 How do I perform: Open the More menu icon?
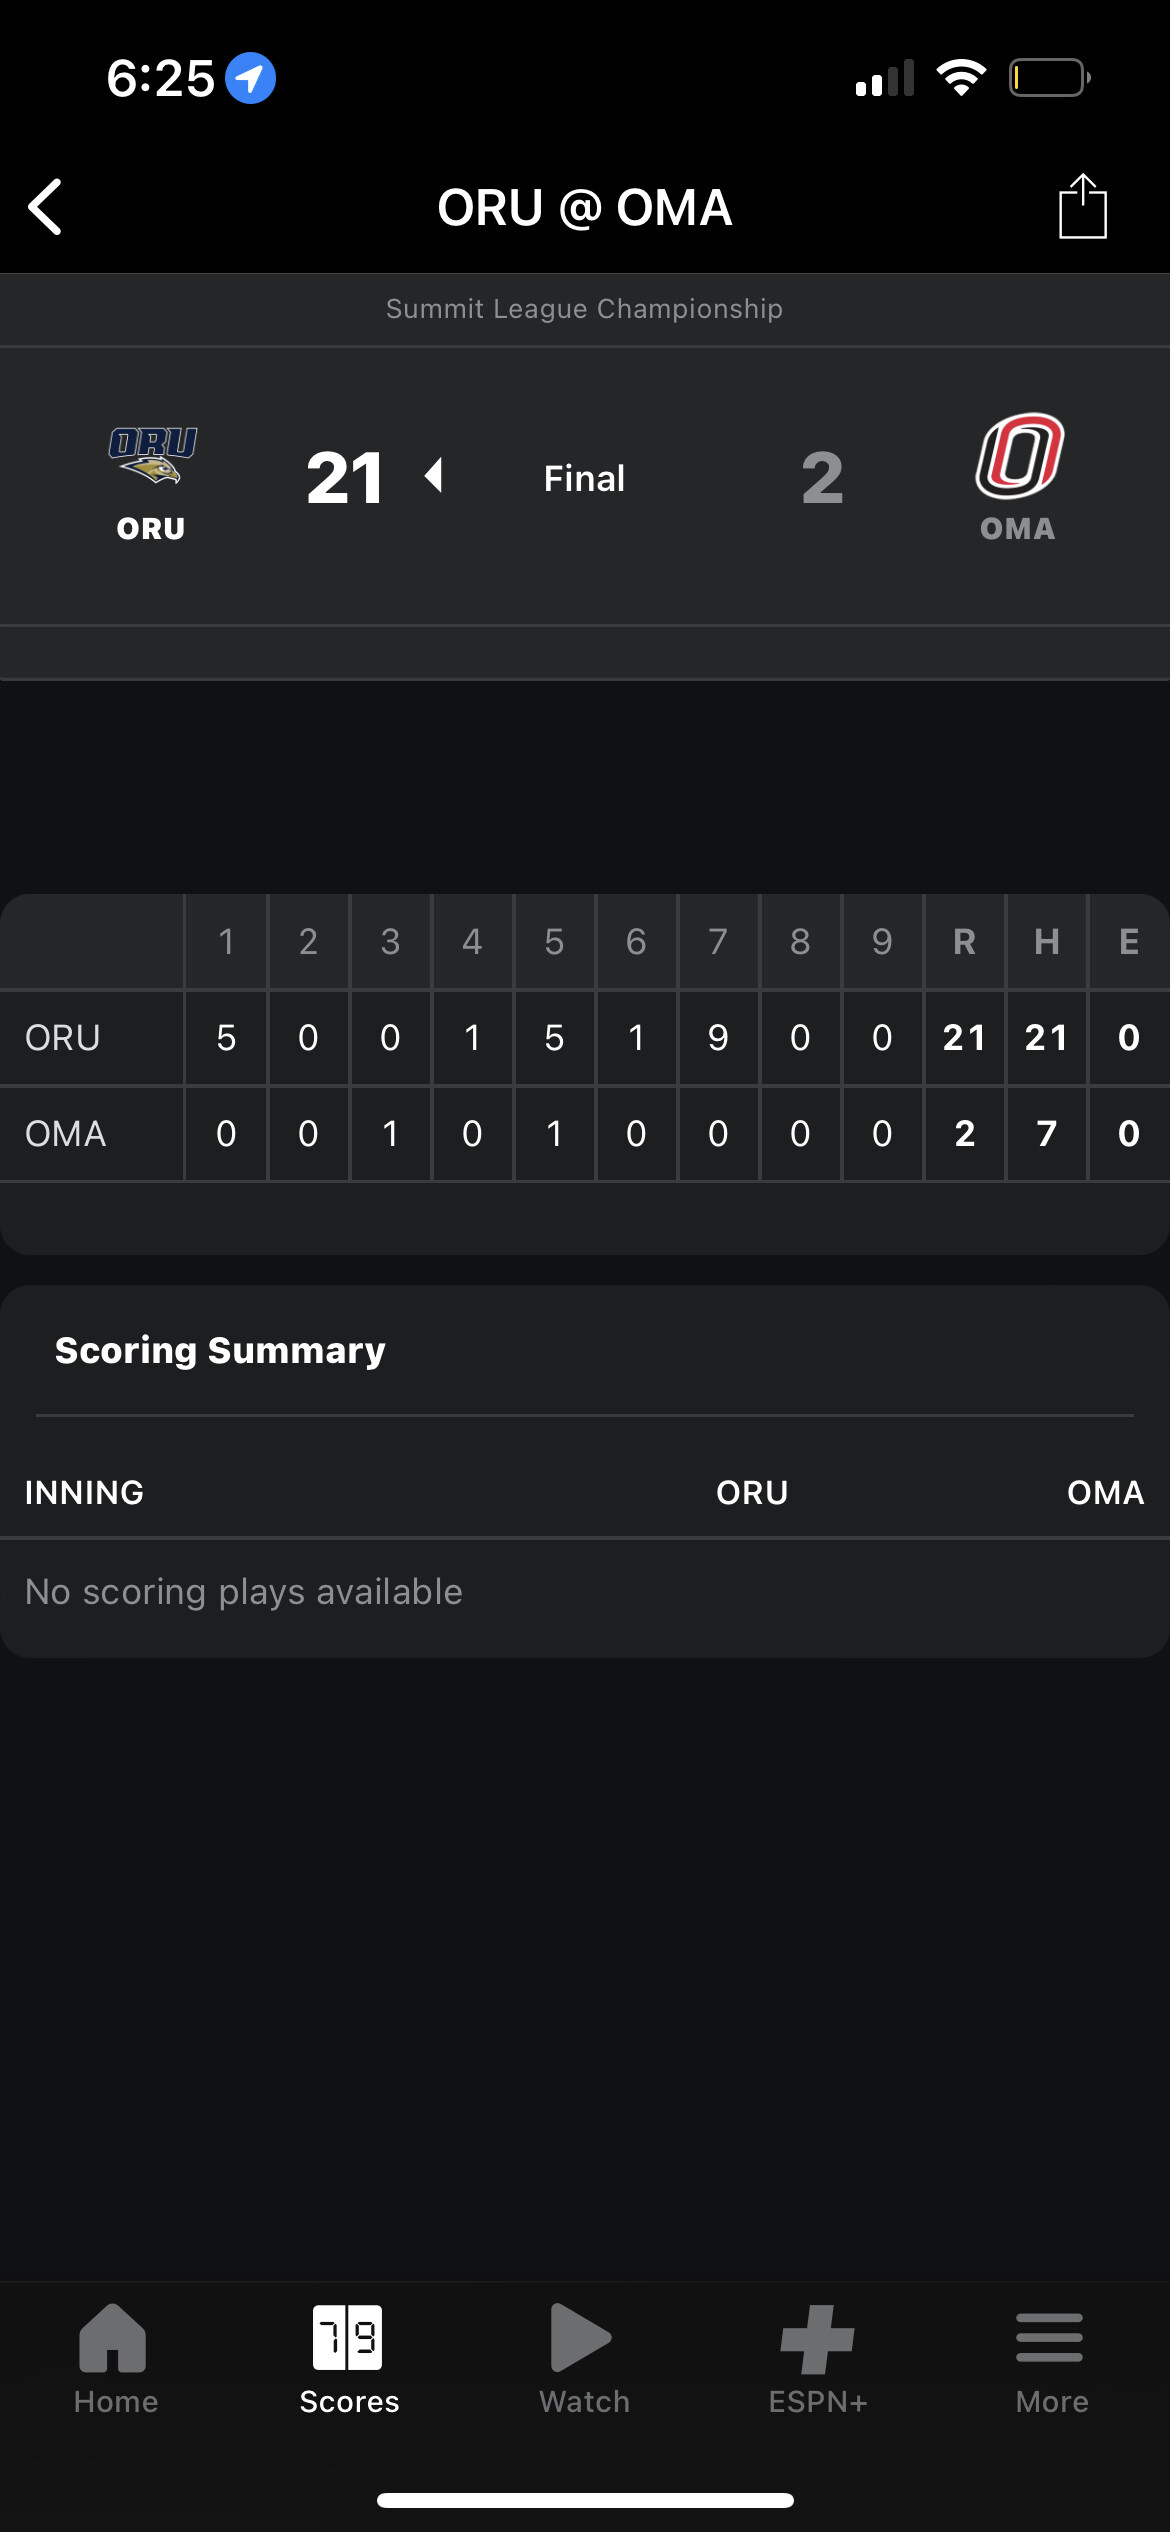(x=1050, y=2338)
